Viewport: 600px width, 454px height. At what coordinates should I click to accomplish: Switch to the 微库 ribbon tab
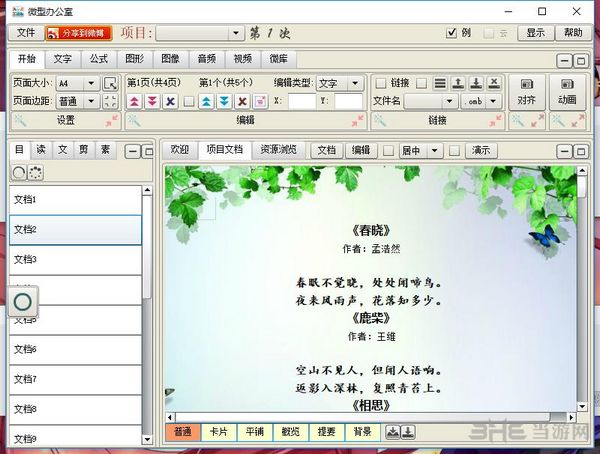(x=279, y=59)
